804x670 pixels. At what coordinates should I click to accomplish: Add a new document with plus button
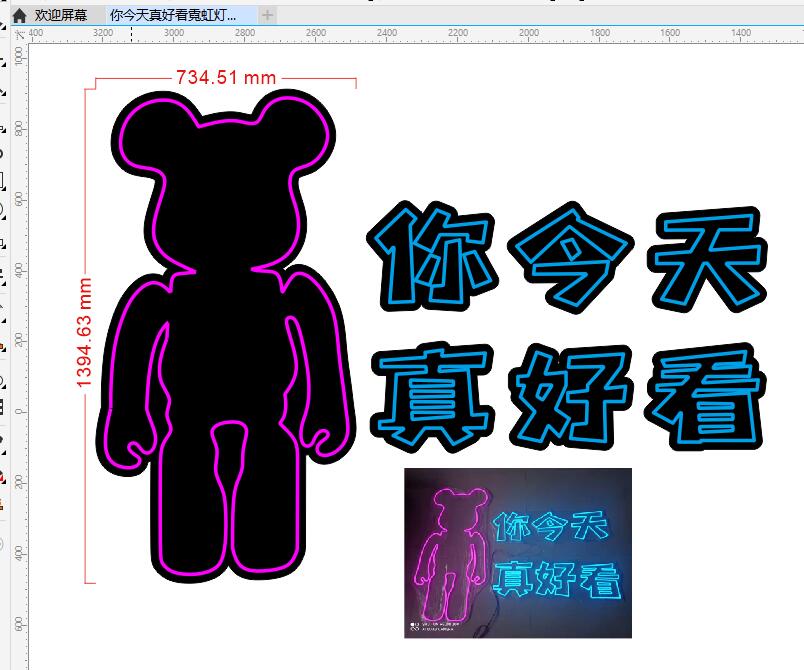pyautogui.click(x=267, y=15)
